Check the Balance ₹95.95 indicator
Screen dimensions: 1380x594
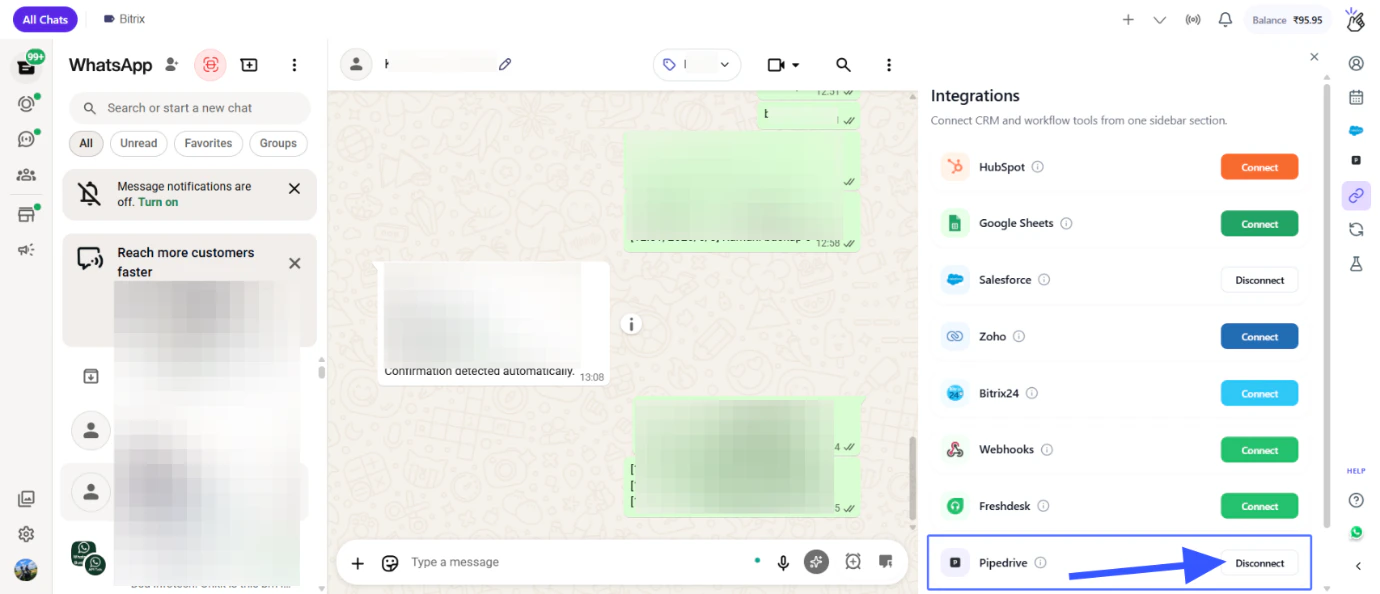1288,20
